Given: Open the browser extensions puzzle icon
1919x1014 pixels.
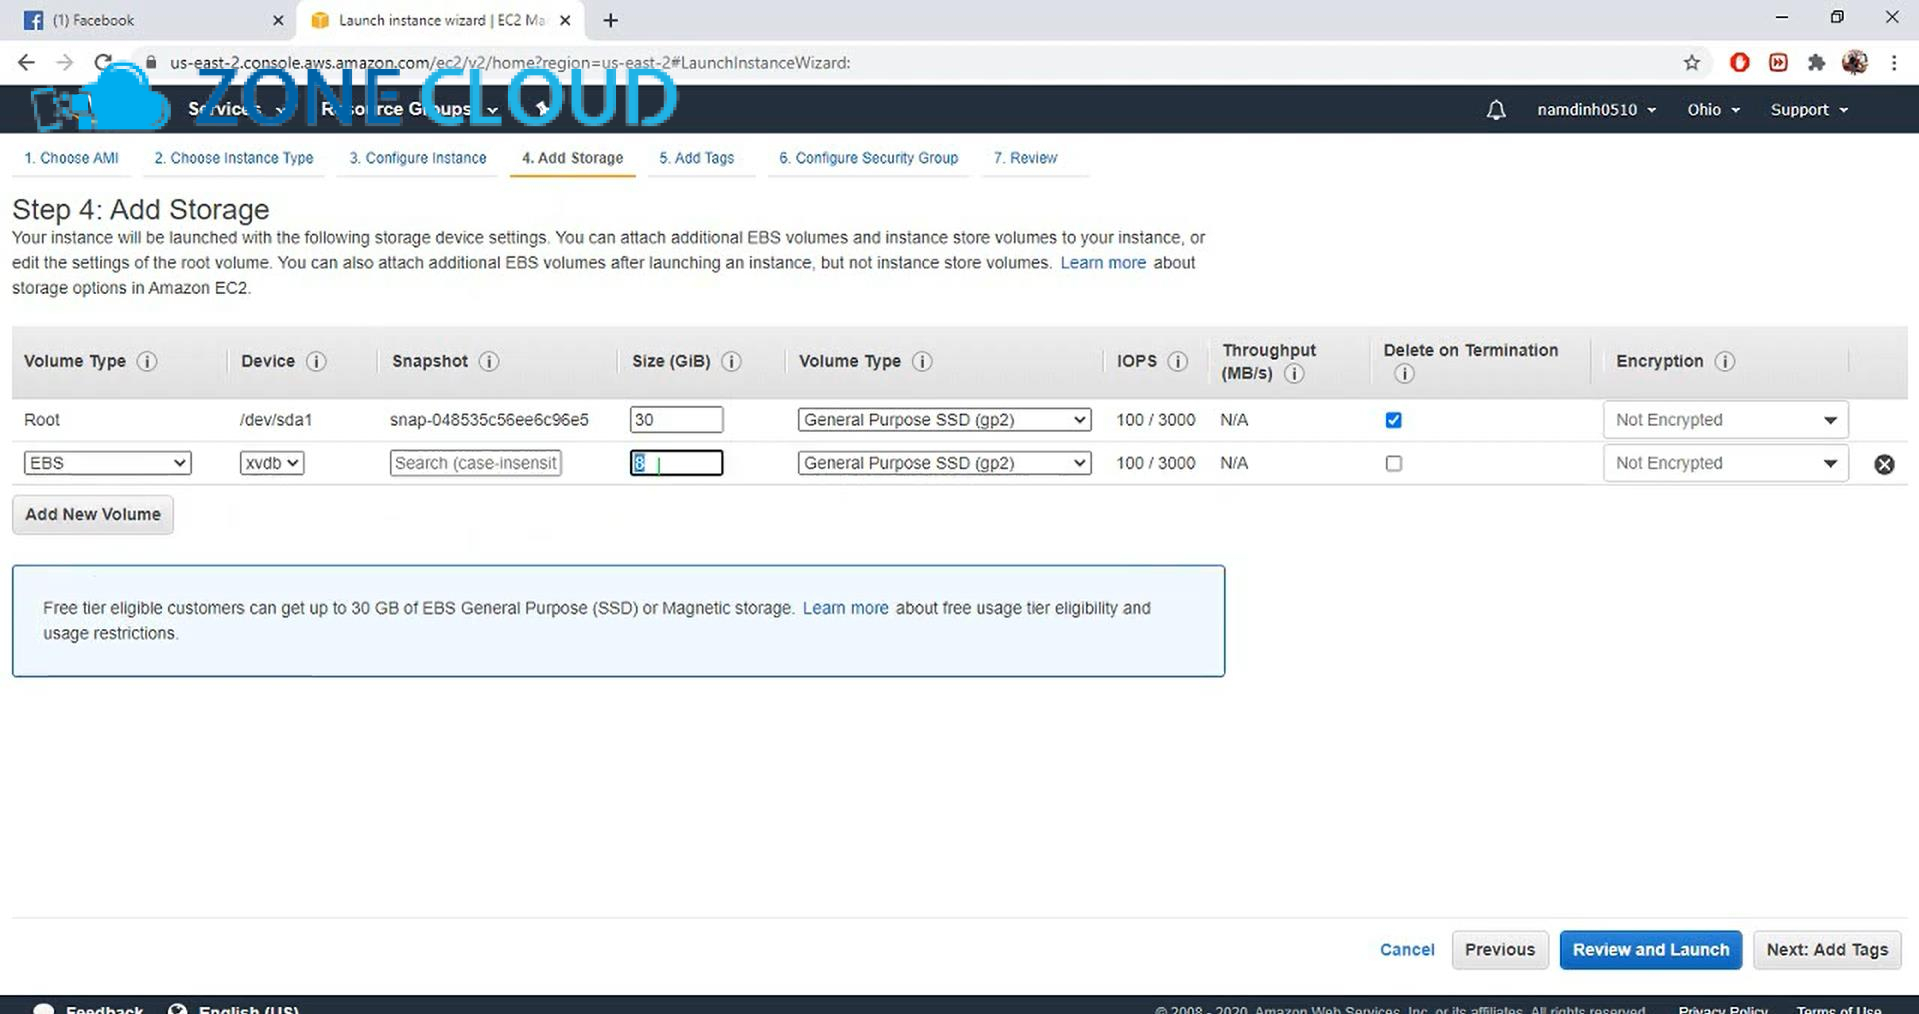Looking at the screenshot, I should [1816, 63].
